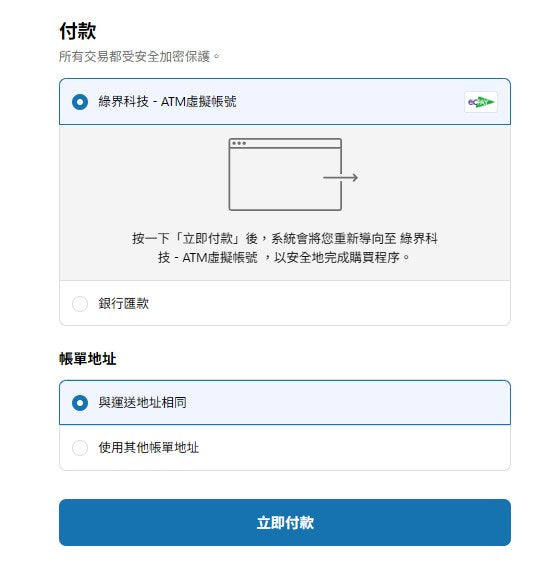Choose the 使用其他帳單地址 radio button
This screenshot has height=566, width=533.
pos(80,448)
